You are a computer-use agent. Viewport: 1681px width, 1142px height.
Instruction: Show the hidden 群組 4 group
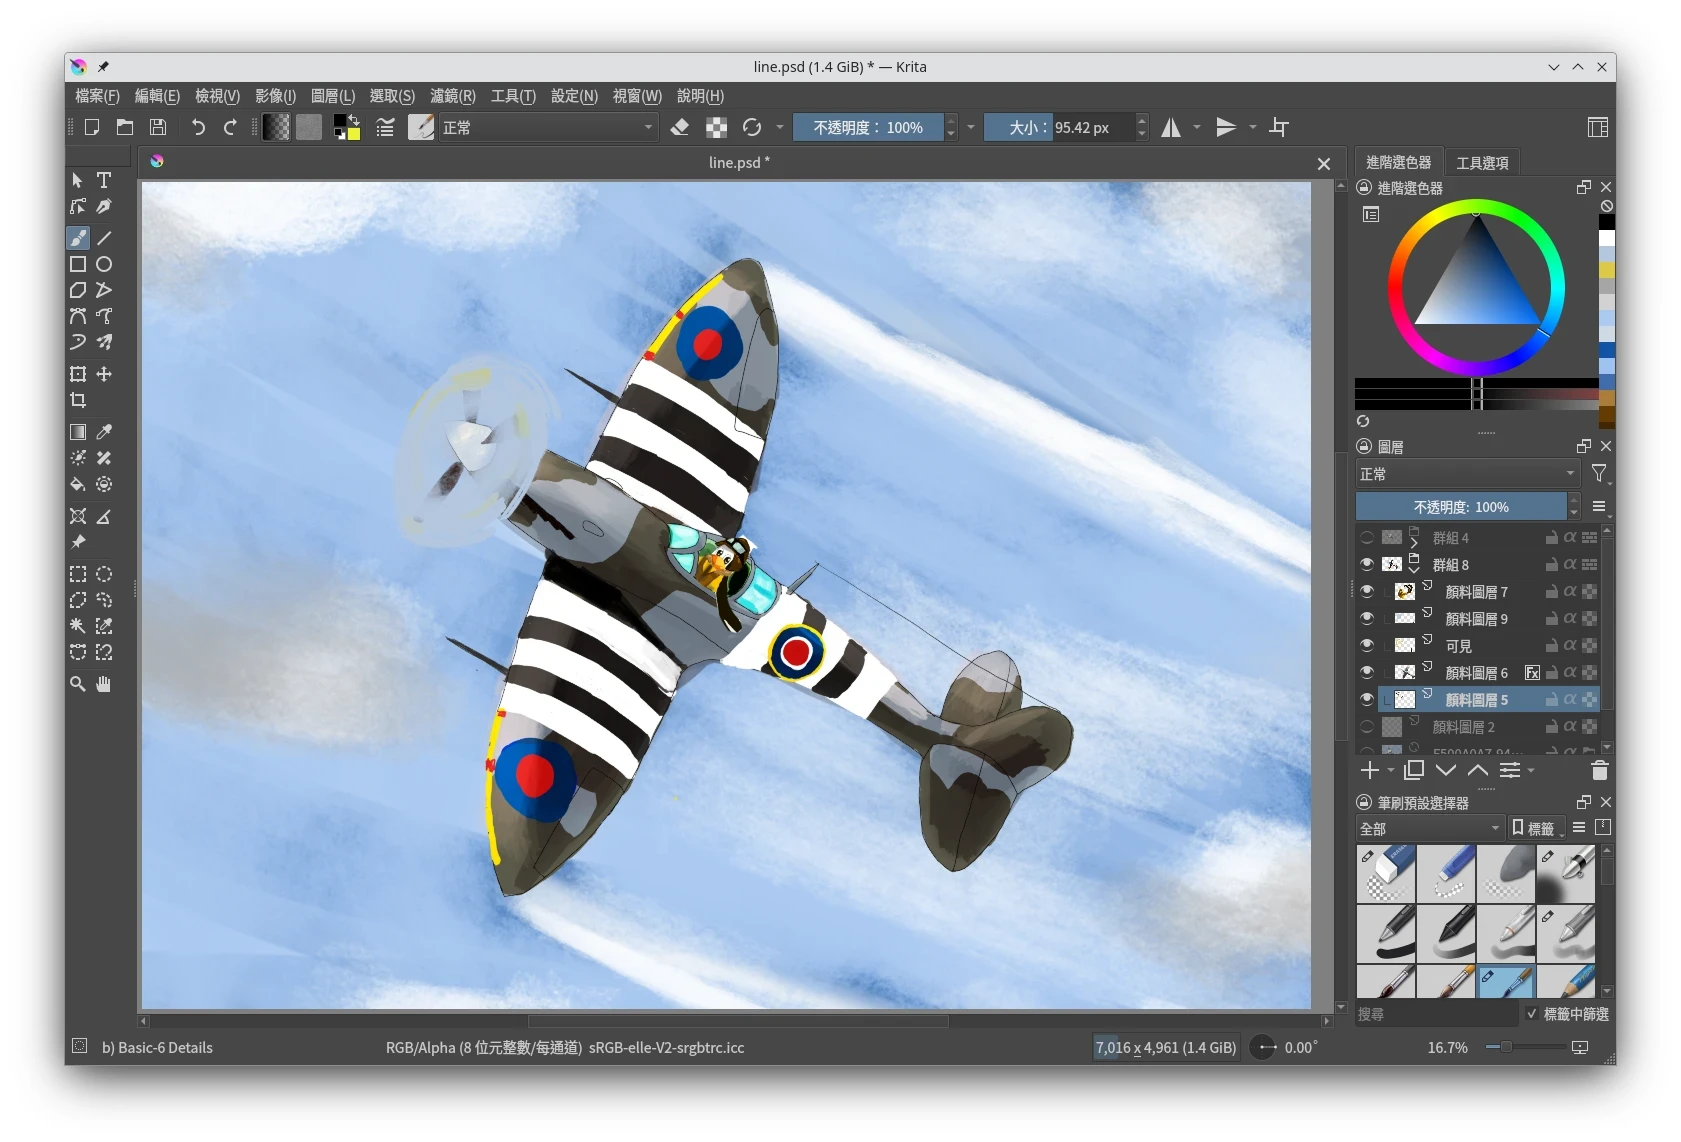(1367, 537)
